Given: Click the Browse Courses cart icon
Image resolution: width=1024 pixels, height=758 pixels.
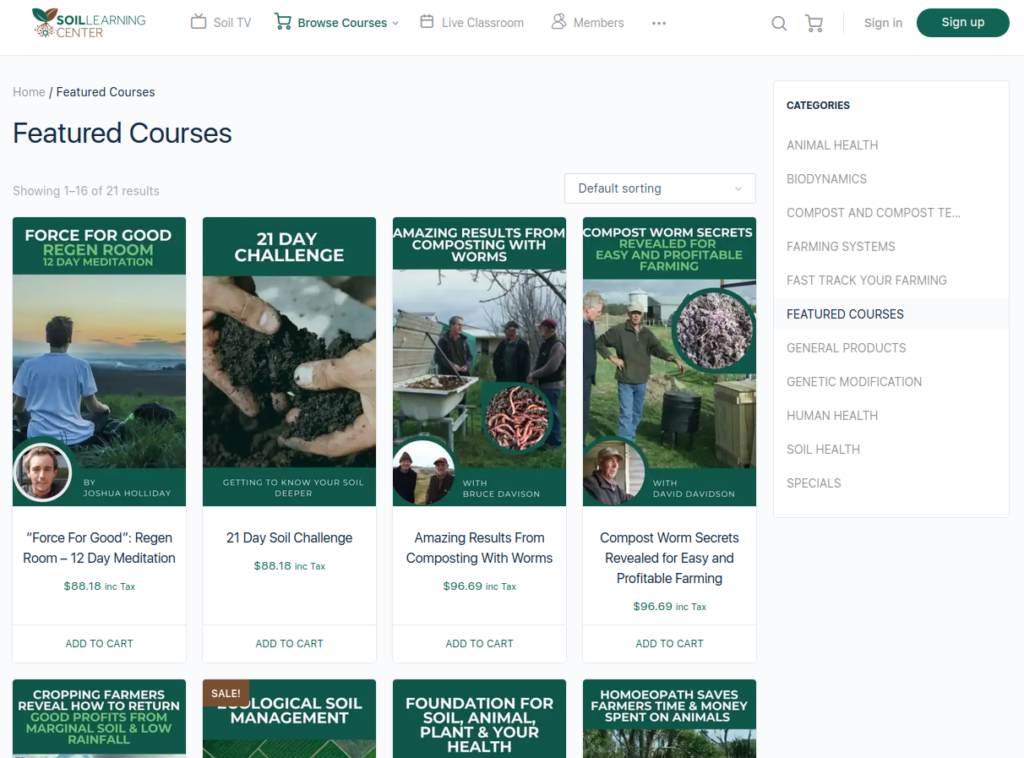Looking at the screenshot, I should tap(283, 22).
